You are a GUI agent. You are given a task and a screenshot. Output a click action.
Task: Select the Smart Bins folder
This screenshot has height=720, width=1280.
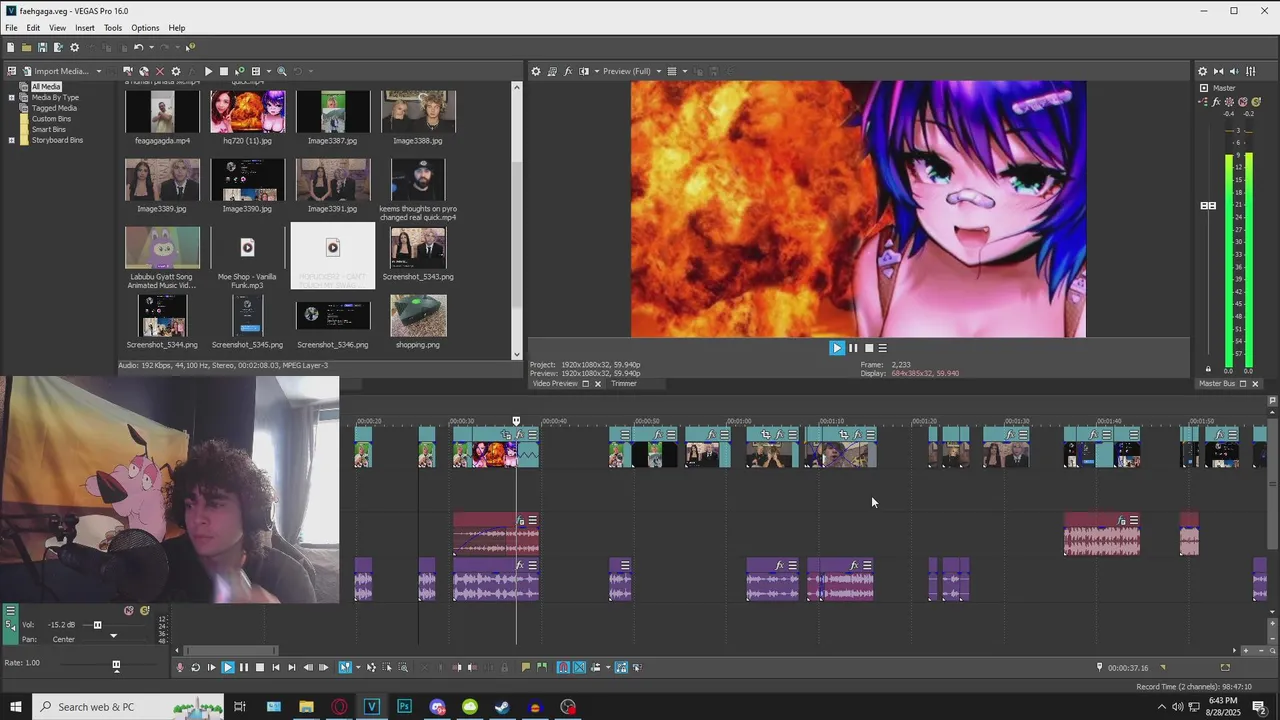(48, 129)
